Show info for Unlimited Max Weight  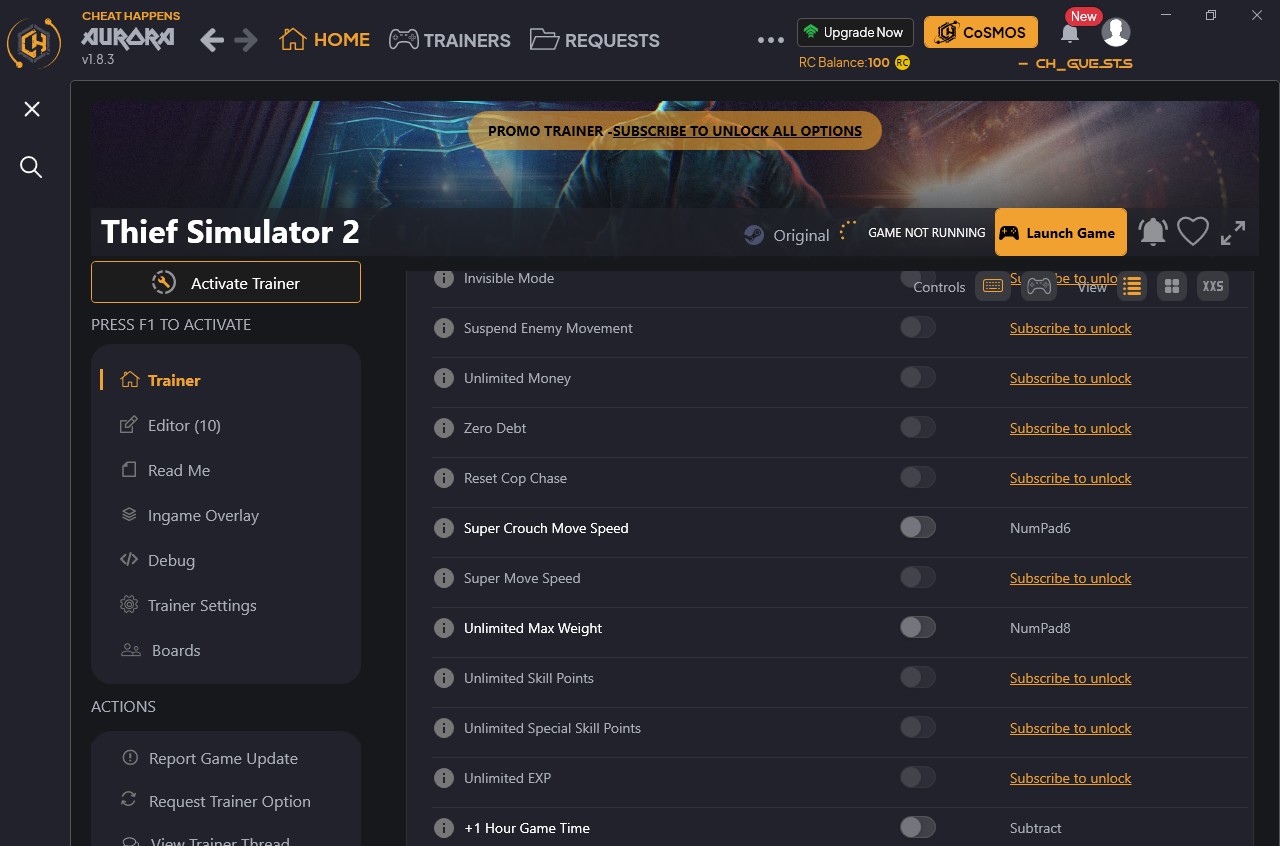pos(444,628)
